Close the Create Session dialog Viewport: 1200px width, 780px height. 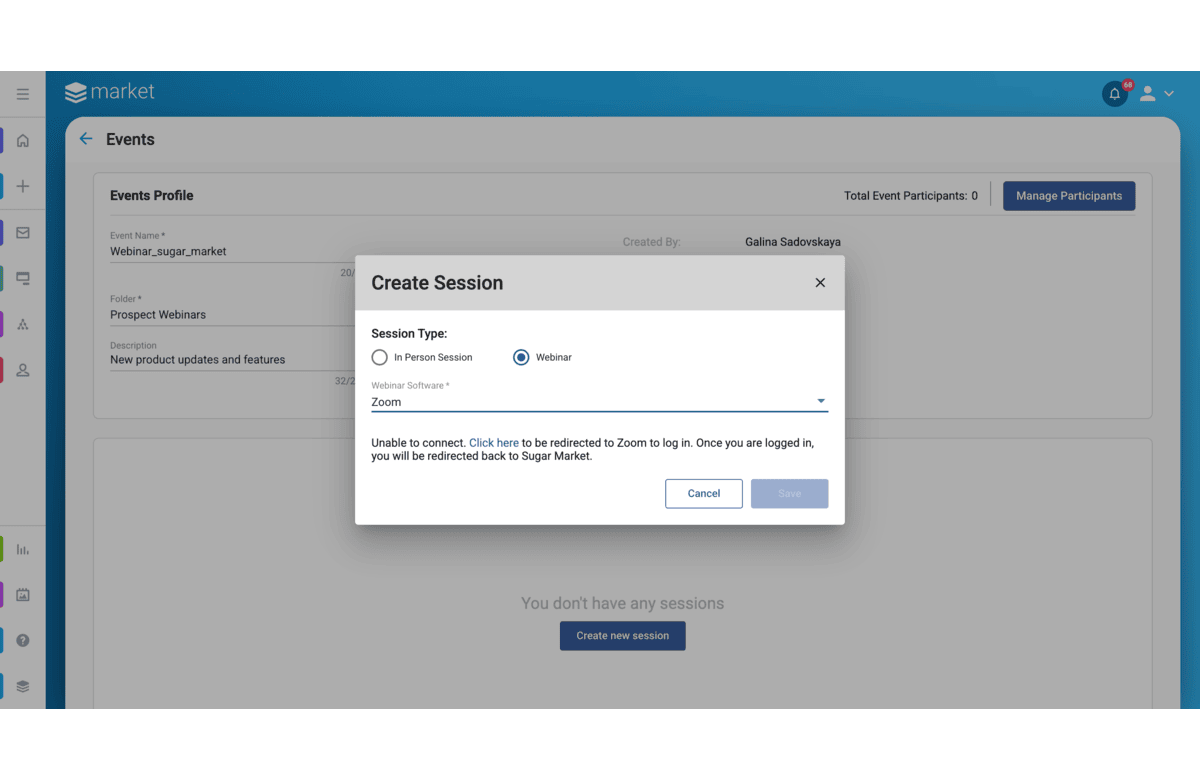tap(820, 283)
